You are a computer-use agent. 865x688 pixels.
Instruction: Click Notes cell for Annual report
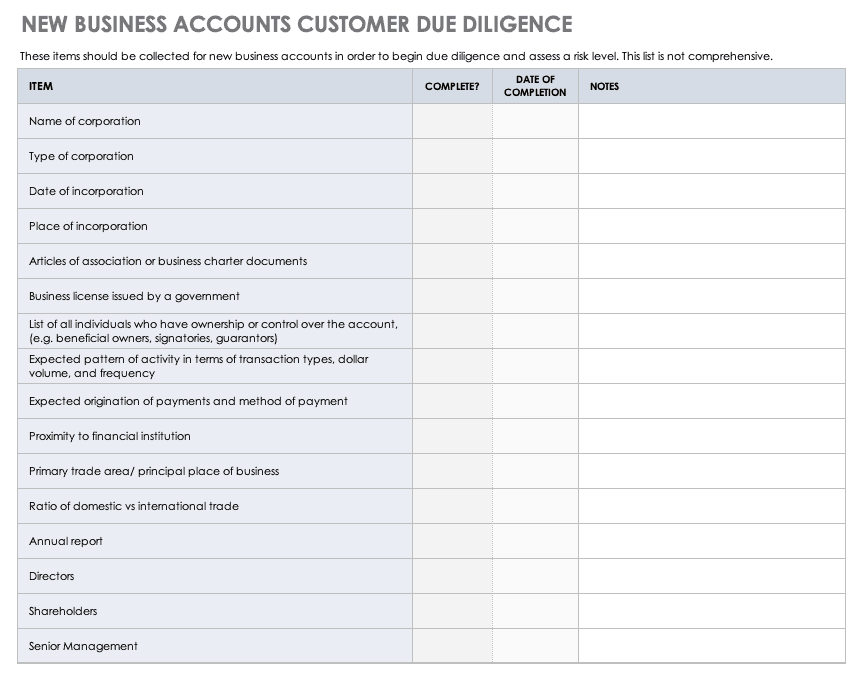click(712, 541)
